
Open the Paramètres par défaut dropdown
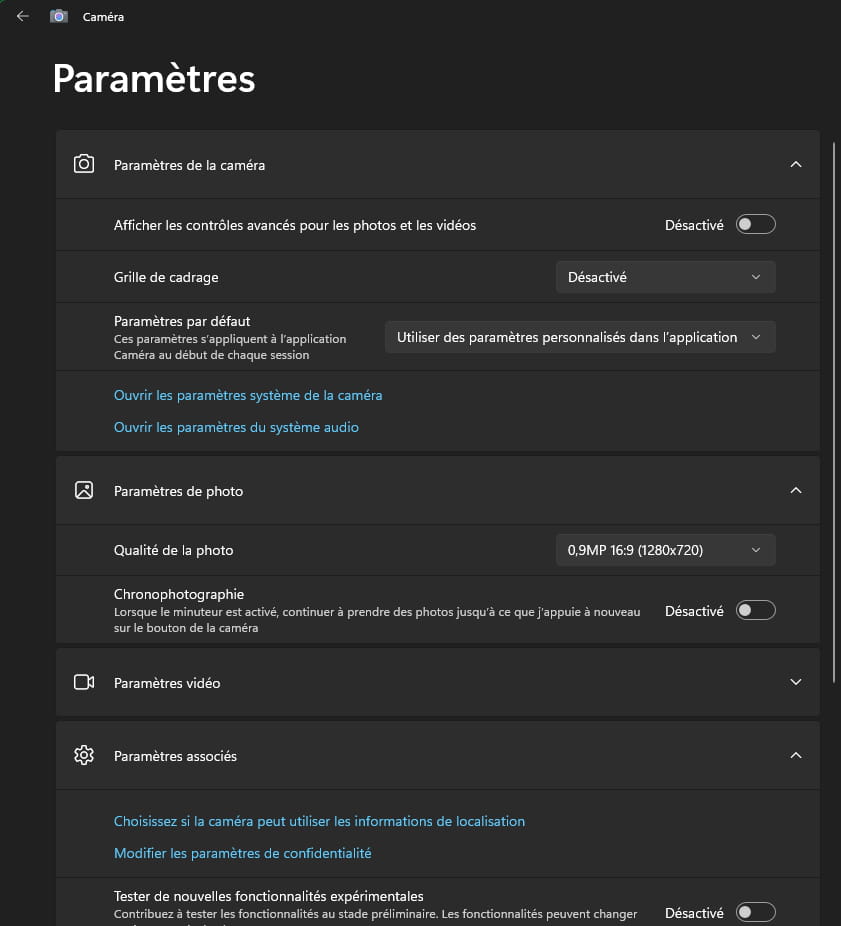(580, 337)
